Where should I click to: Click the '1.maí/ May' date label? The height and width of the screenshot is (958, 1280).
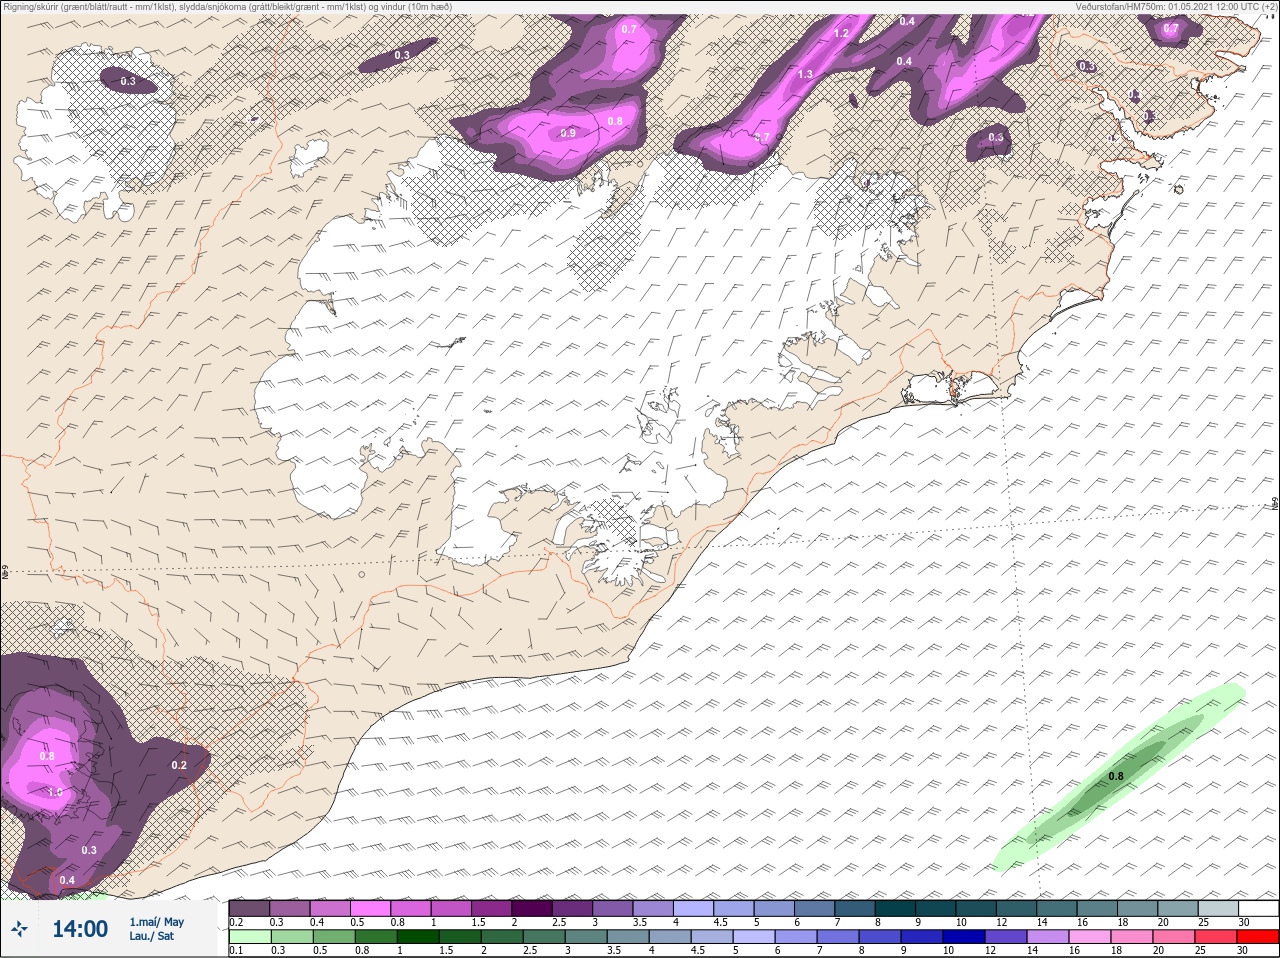point(157,922)
